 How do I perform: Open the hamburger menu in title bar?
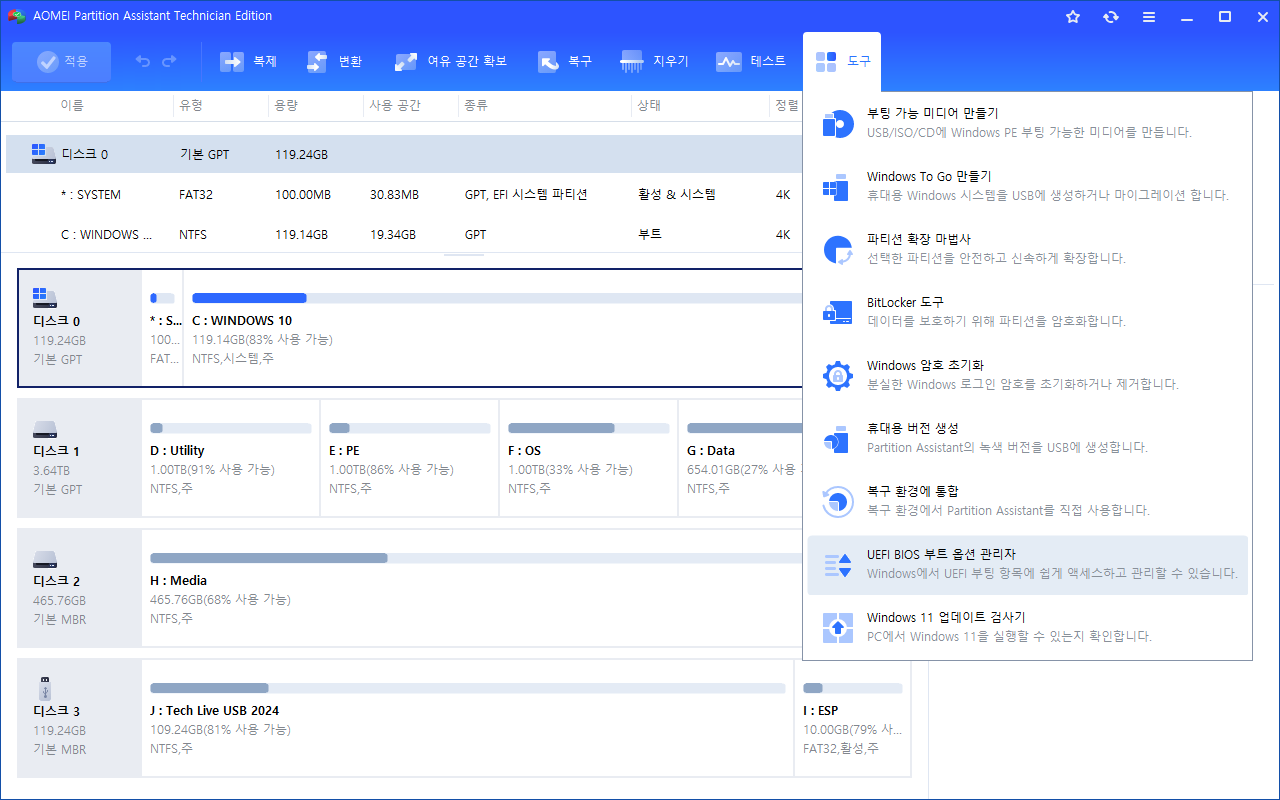1149,17
